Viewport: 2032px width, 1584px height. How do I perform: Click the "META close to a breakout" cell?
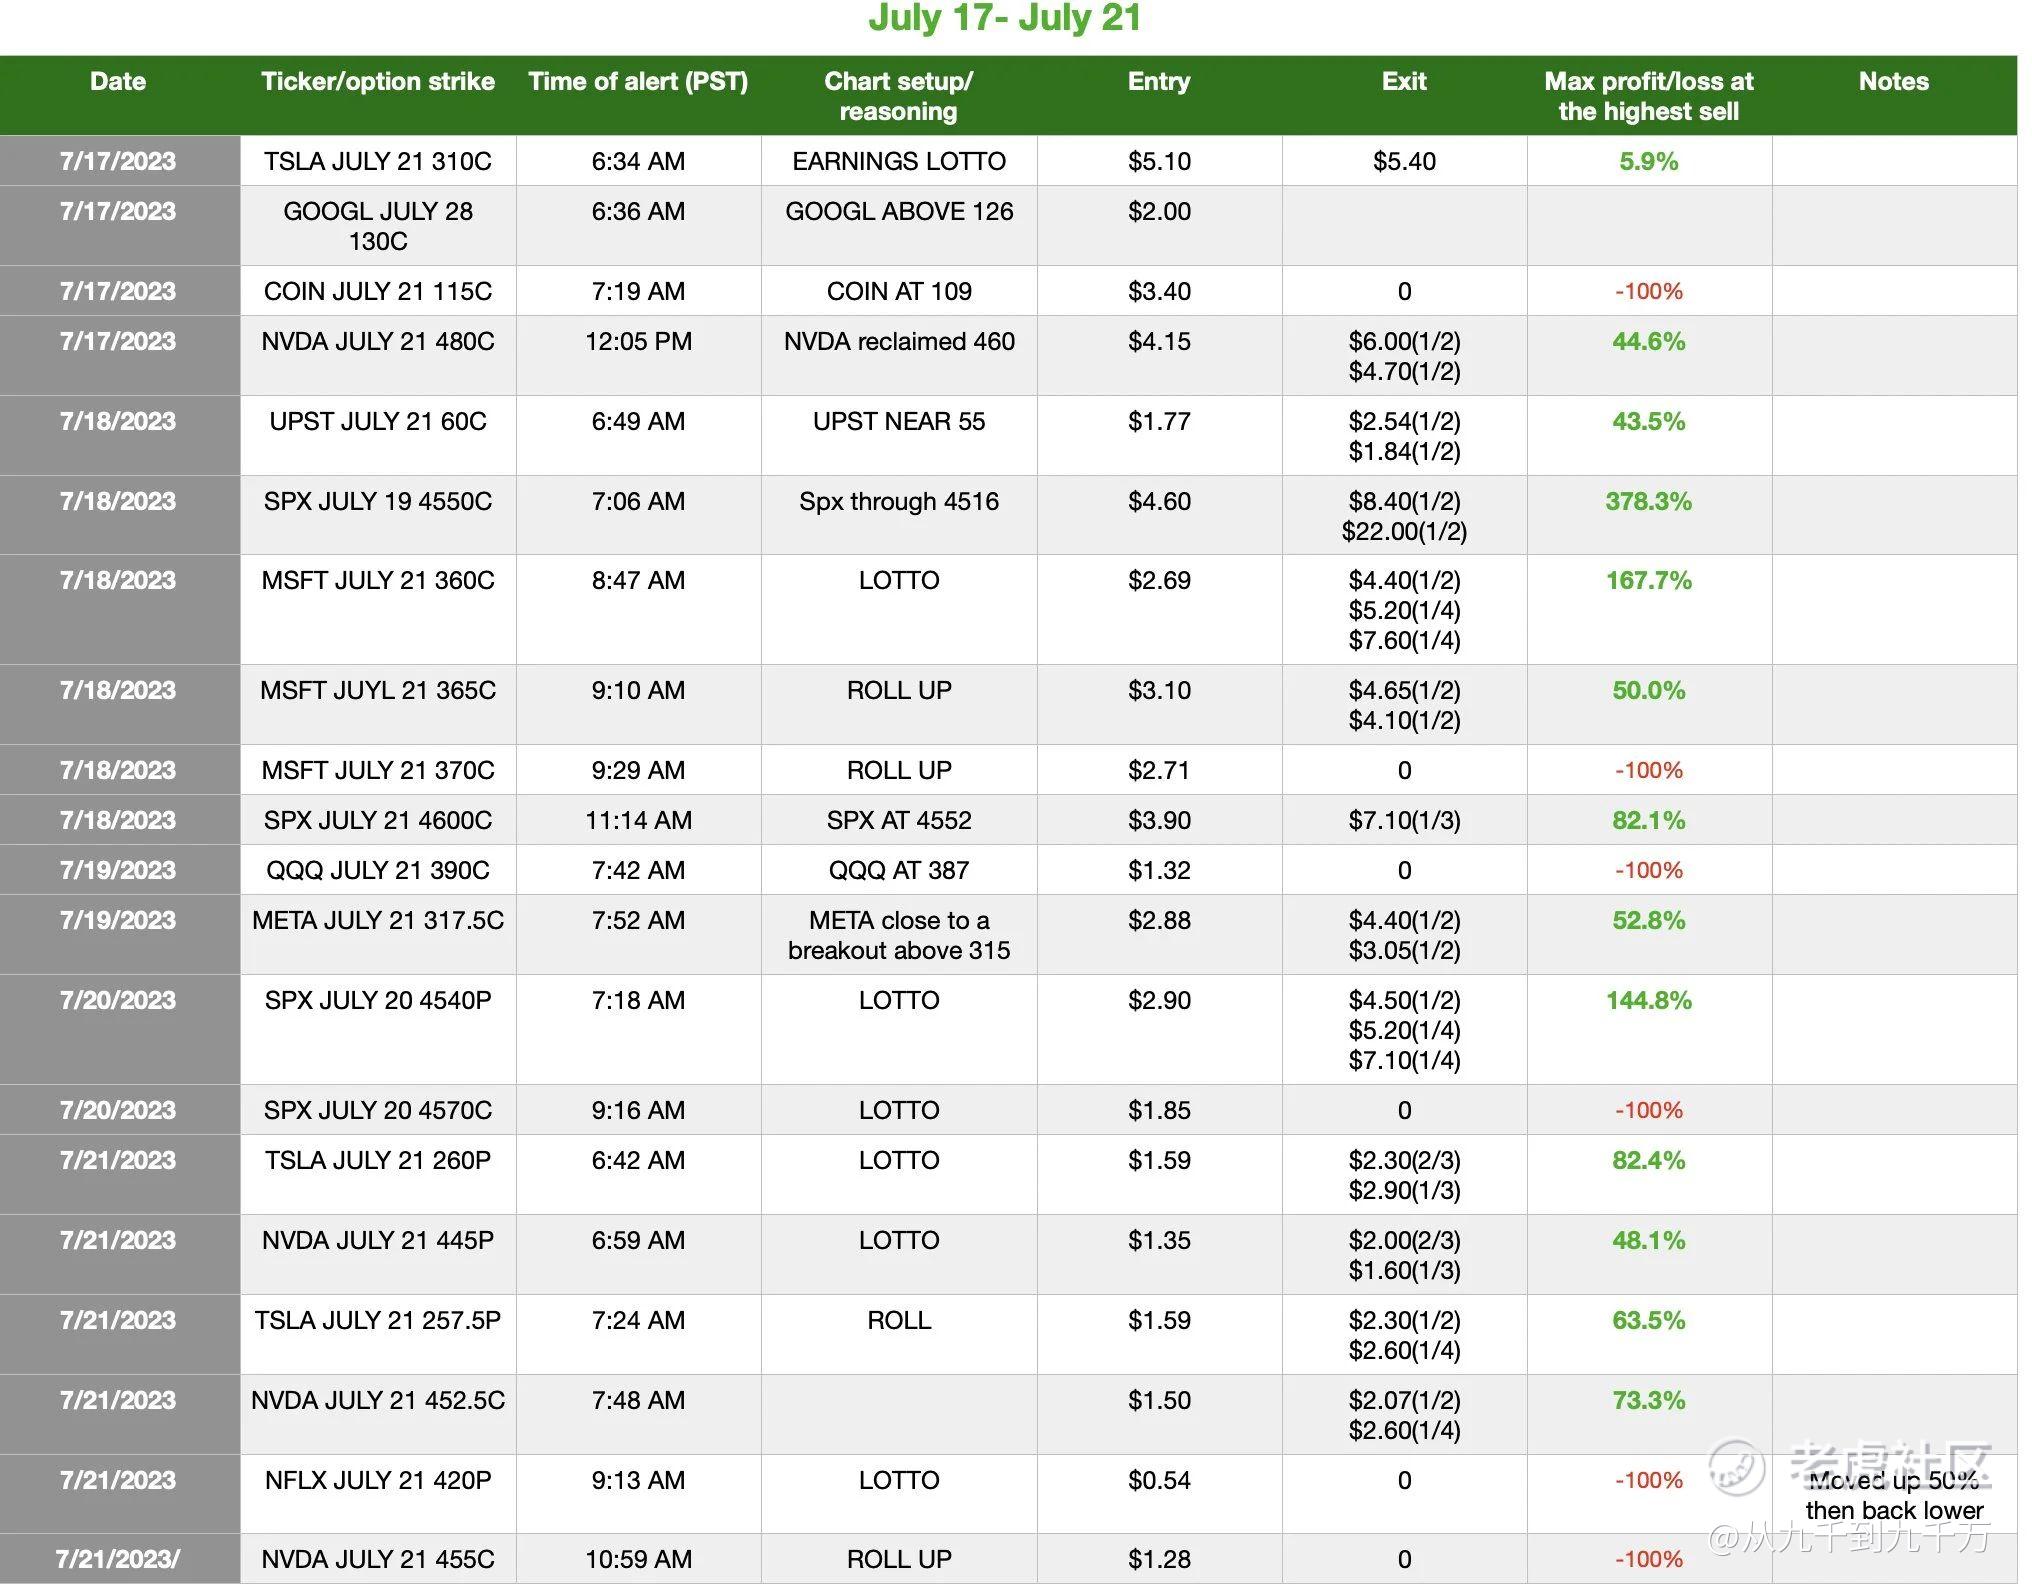pos(898,935)
